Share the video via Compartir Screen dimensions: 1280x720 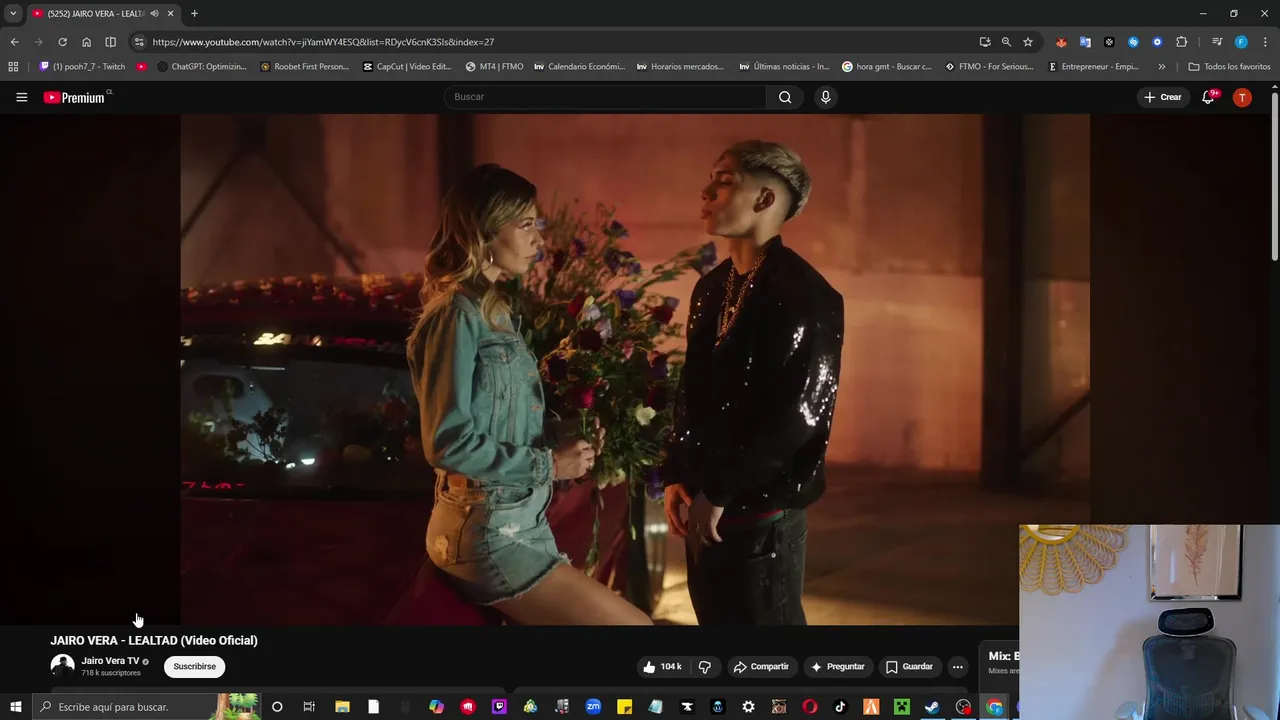761,667
